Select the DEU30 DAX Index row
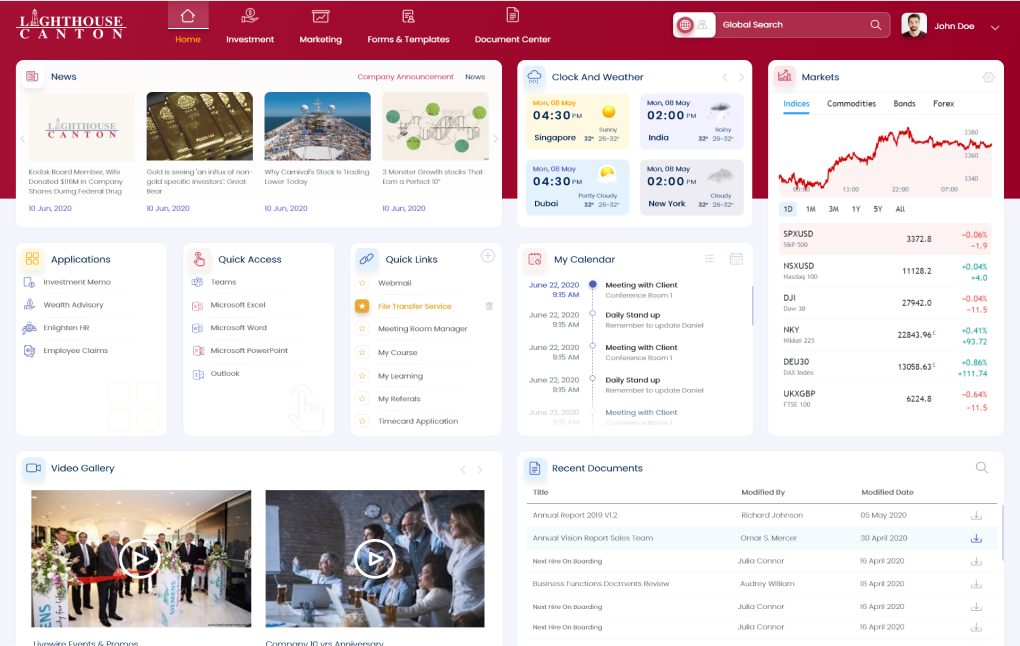Viewport: 1020px width, 646px height. [x=885, y=367]
